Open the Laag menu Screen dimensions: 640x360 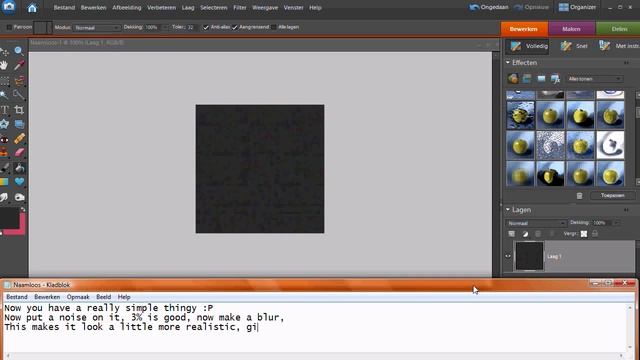point(188,8)
